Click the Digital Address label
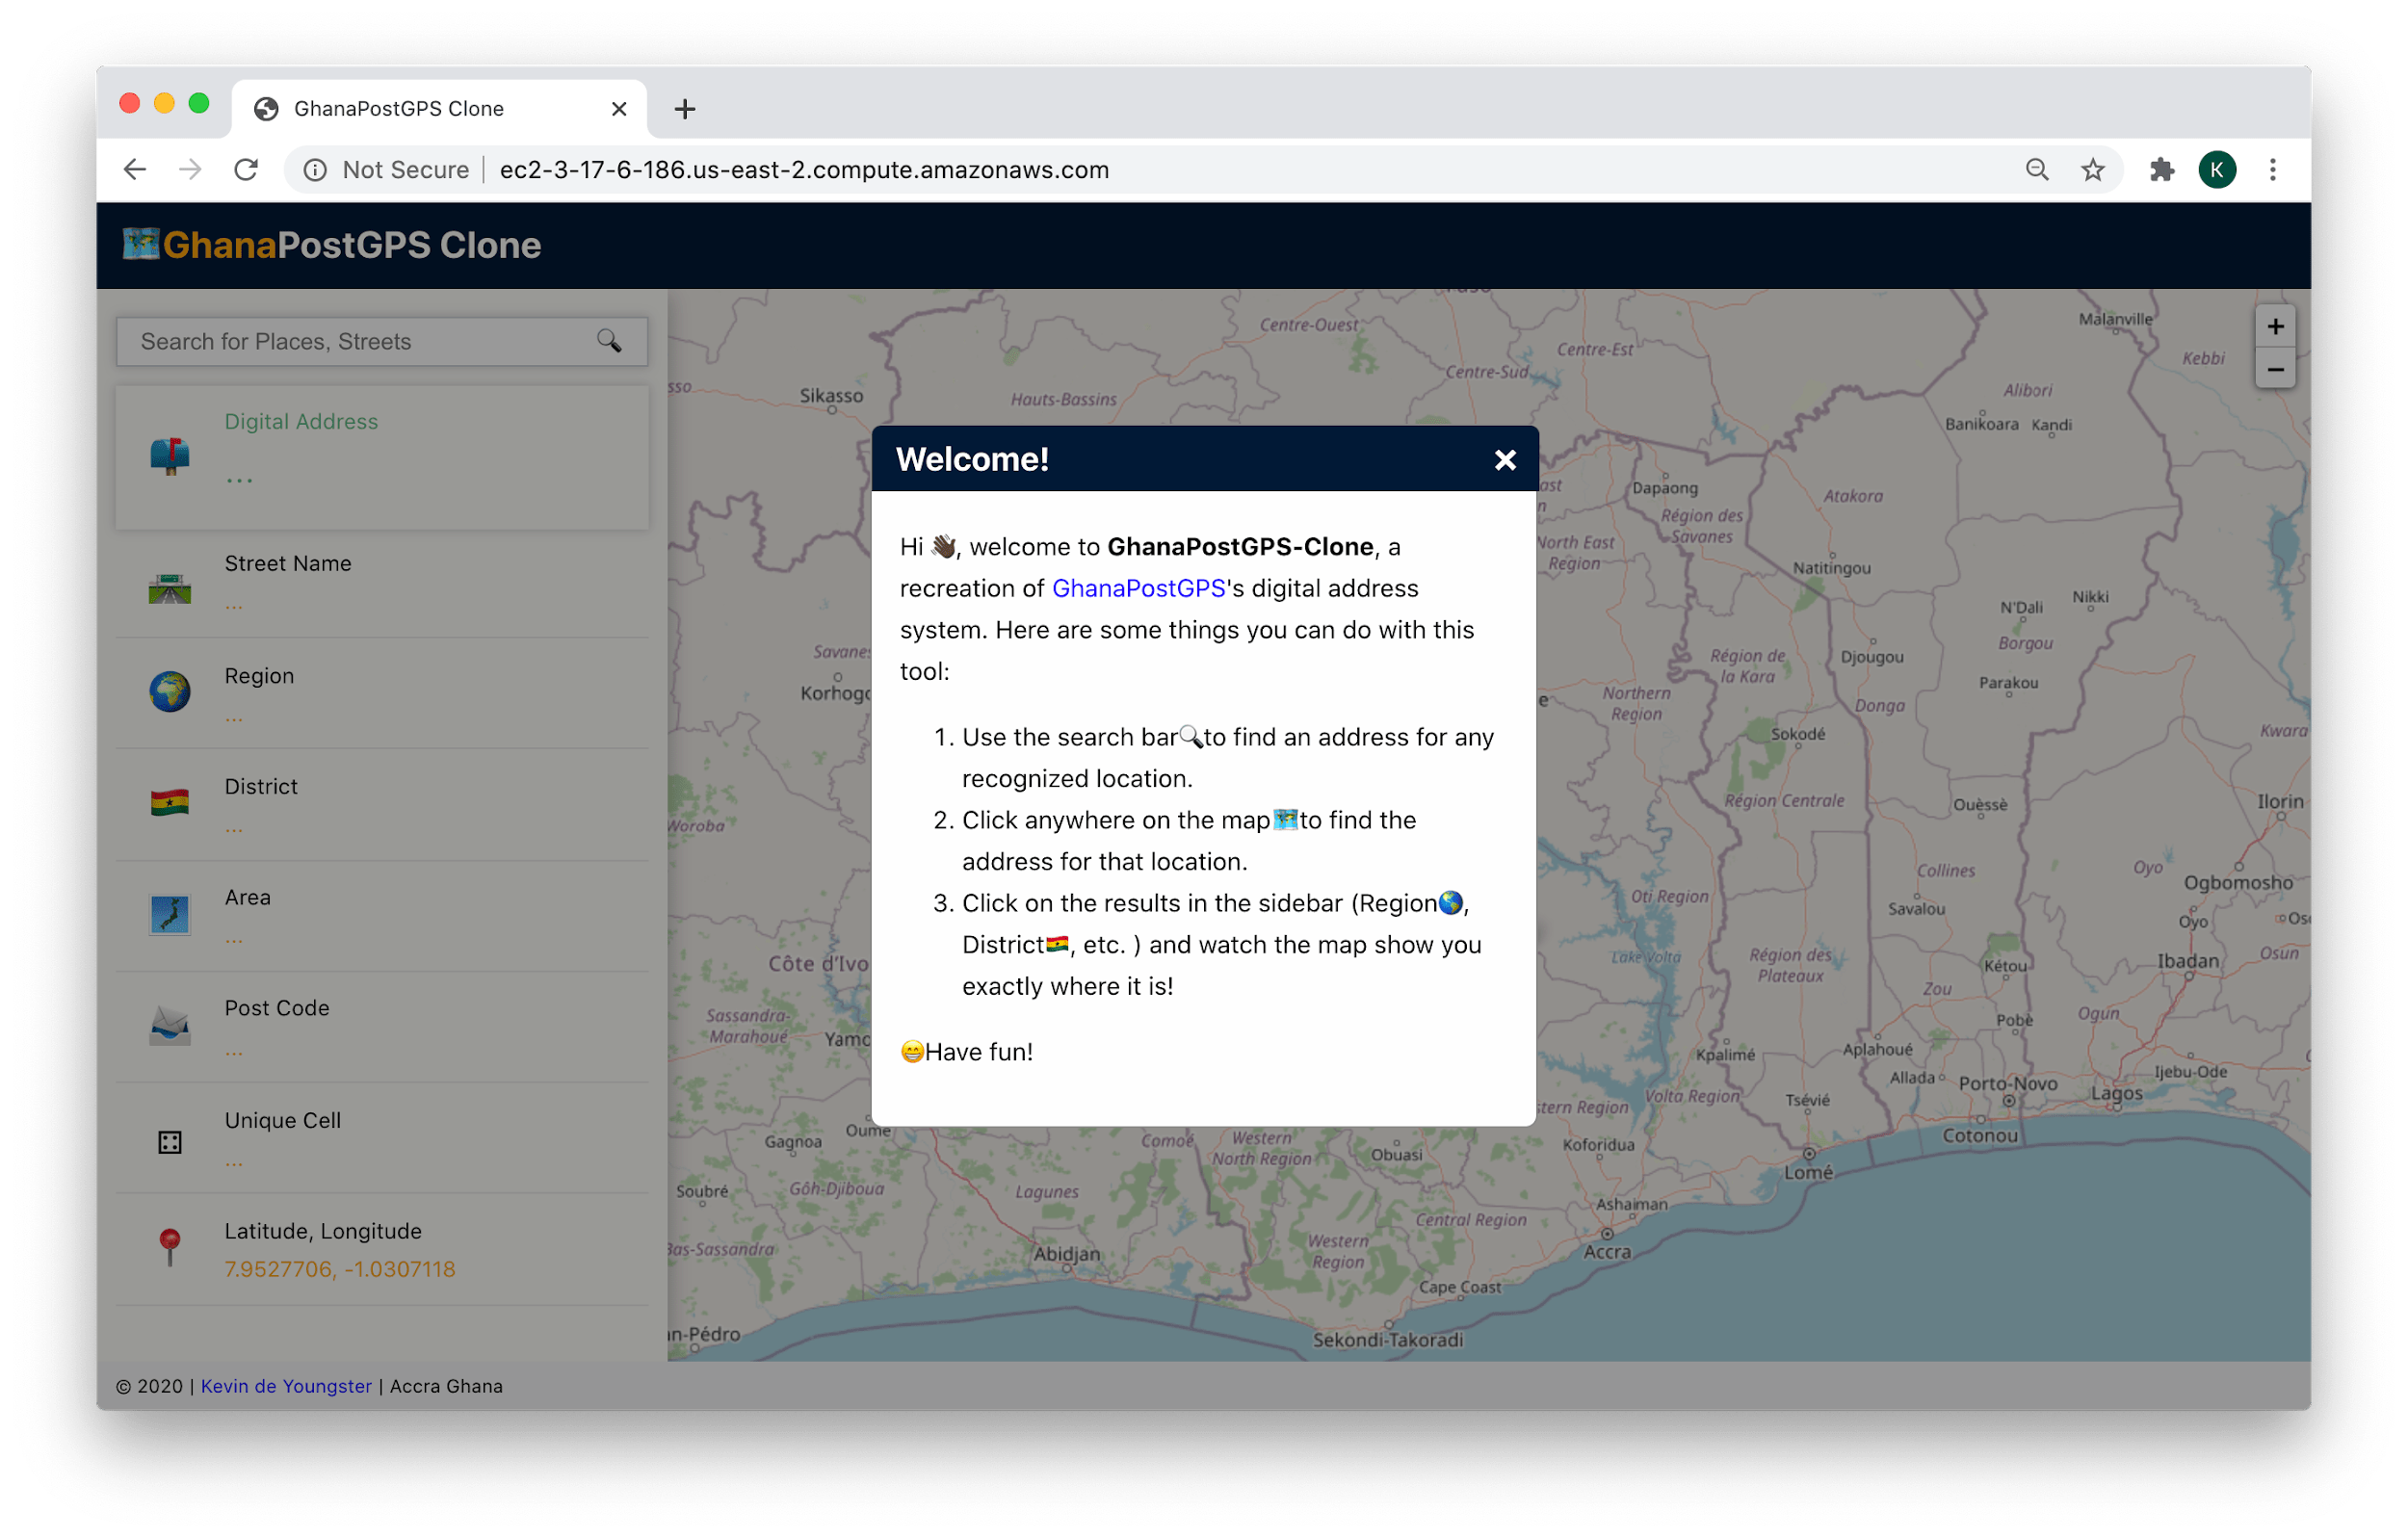 (301, 421)
